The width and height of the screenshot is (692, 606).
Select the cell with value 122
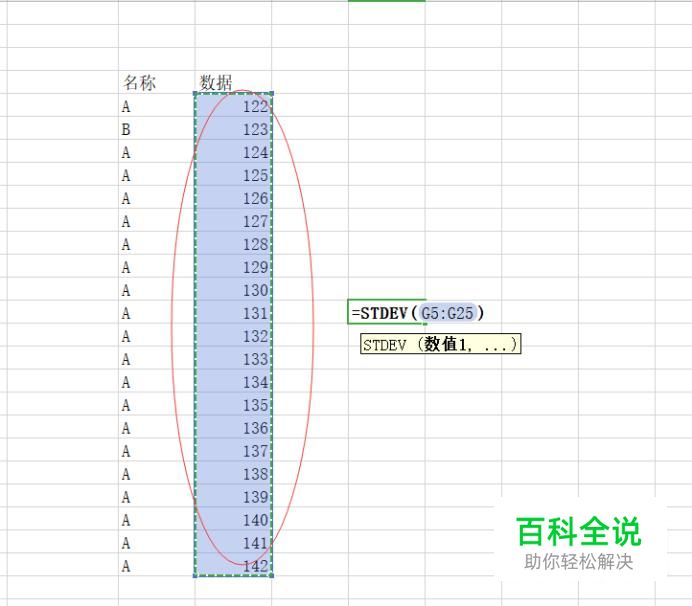click(x=233, y=106)
